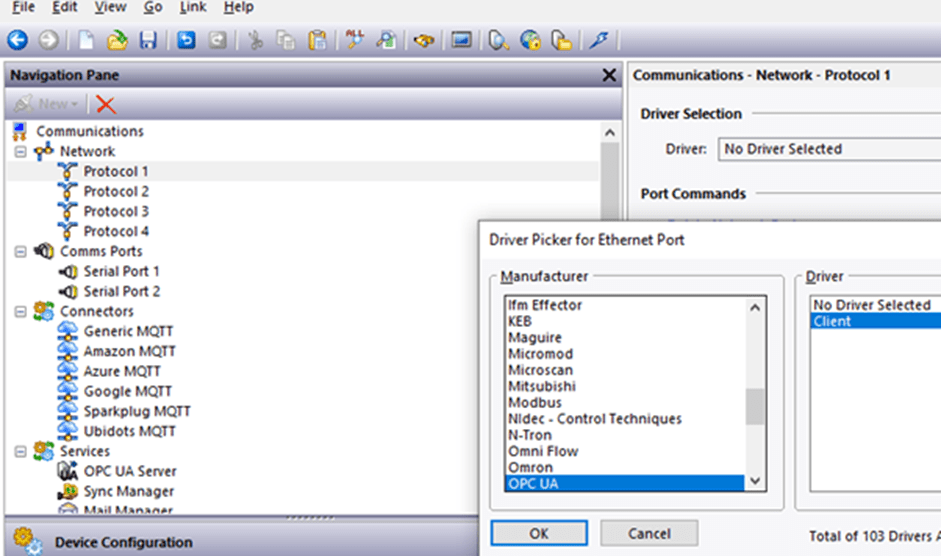Delete item with red X in Navigation Pane

[106, 104]
